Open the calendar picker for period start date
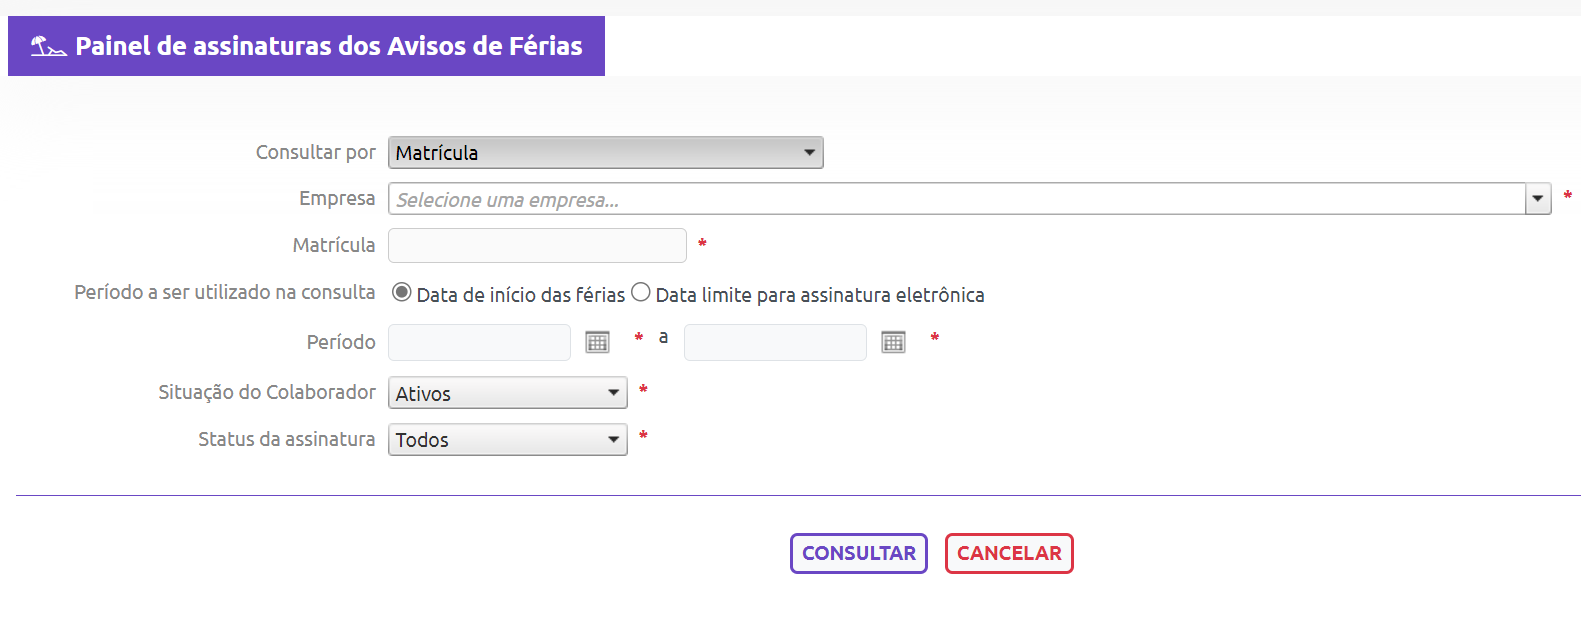The image size is (1581, 623). click(x=597, y=342)
